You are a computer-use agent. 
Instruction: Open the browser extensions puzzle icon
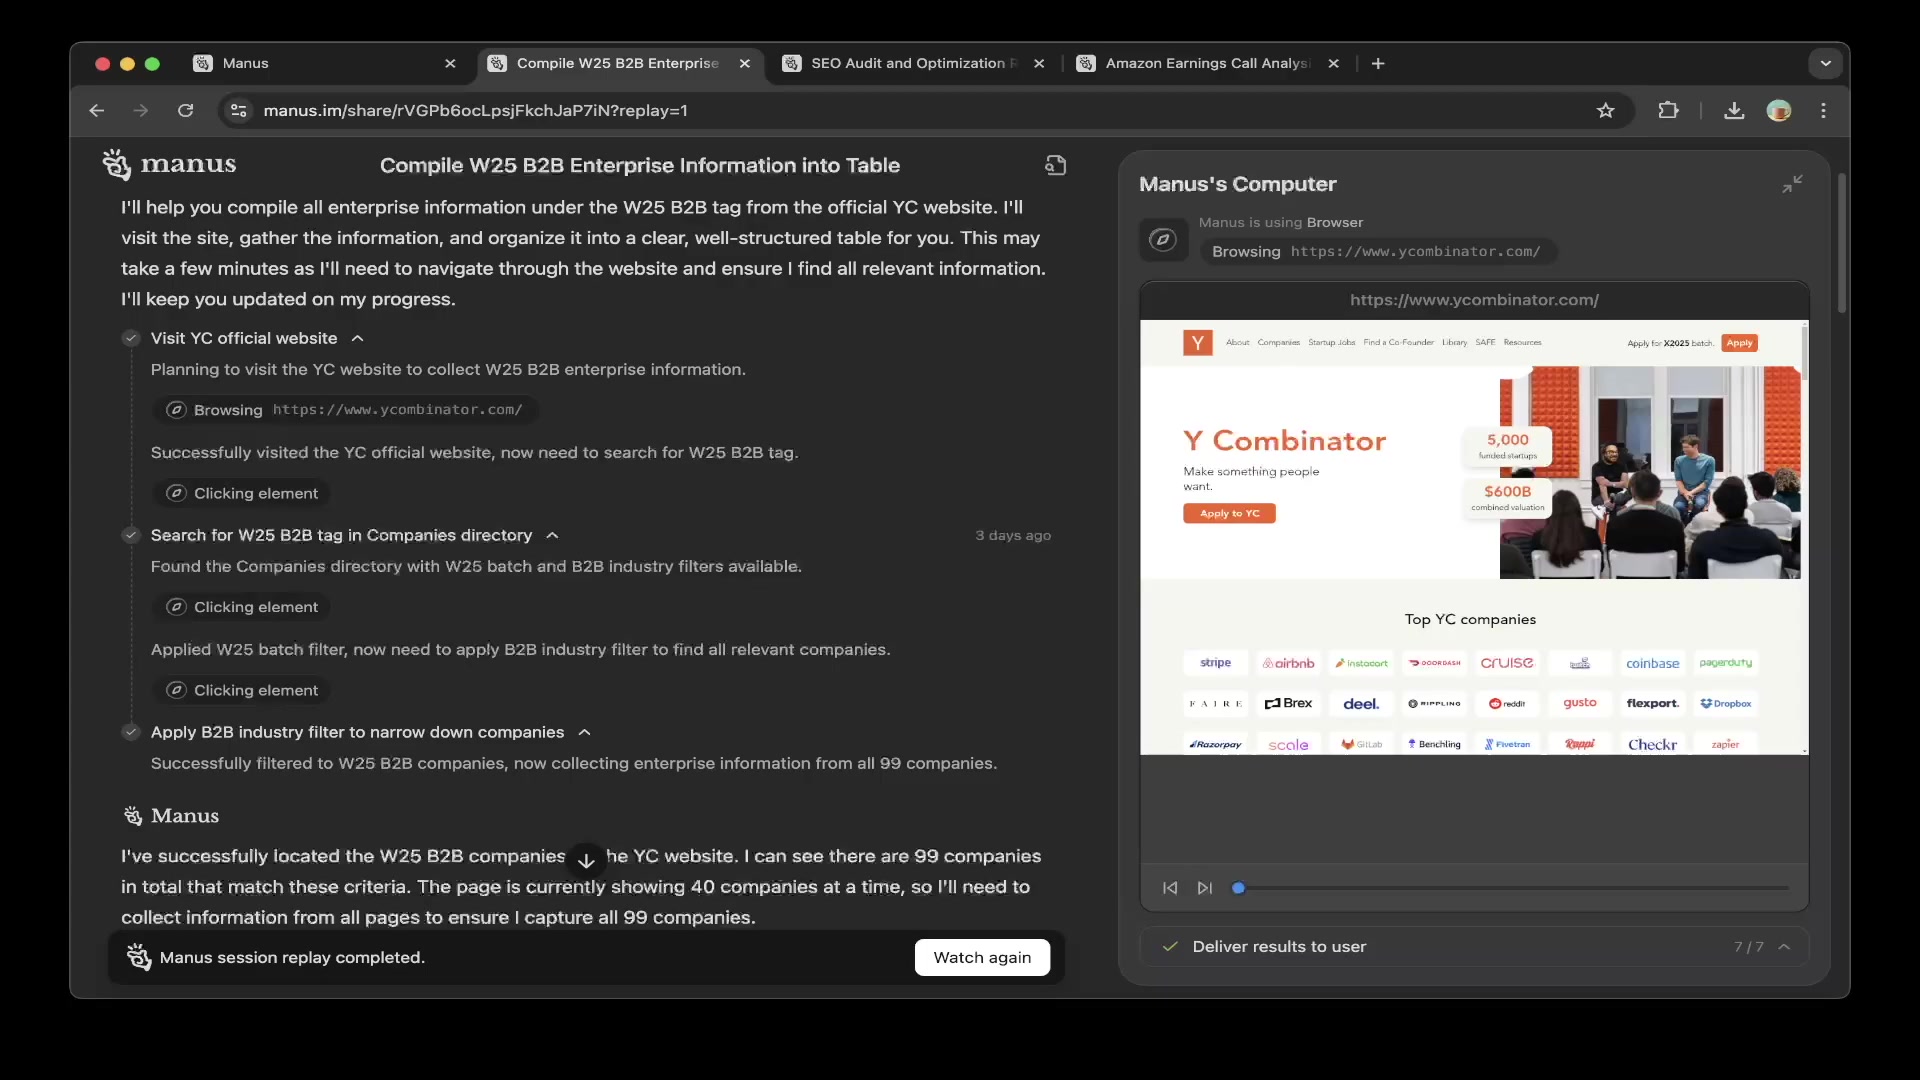coord(1668,111)
